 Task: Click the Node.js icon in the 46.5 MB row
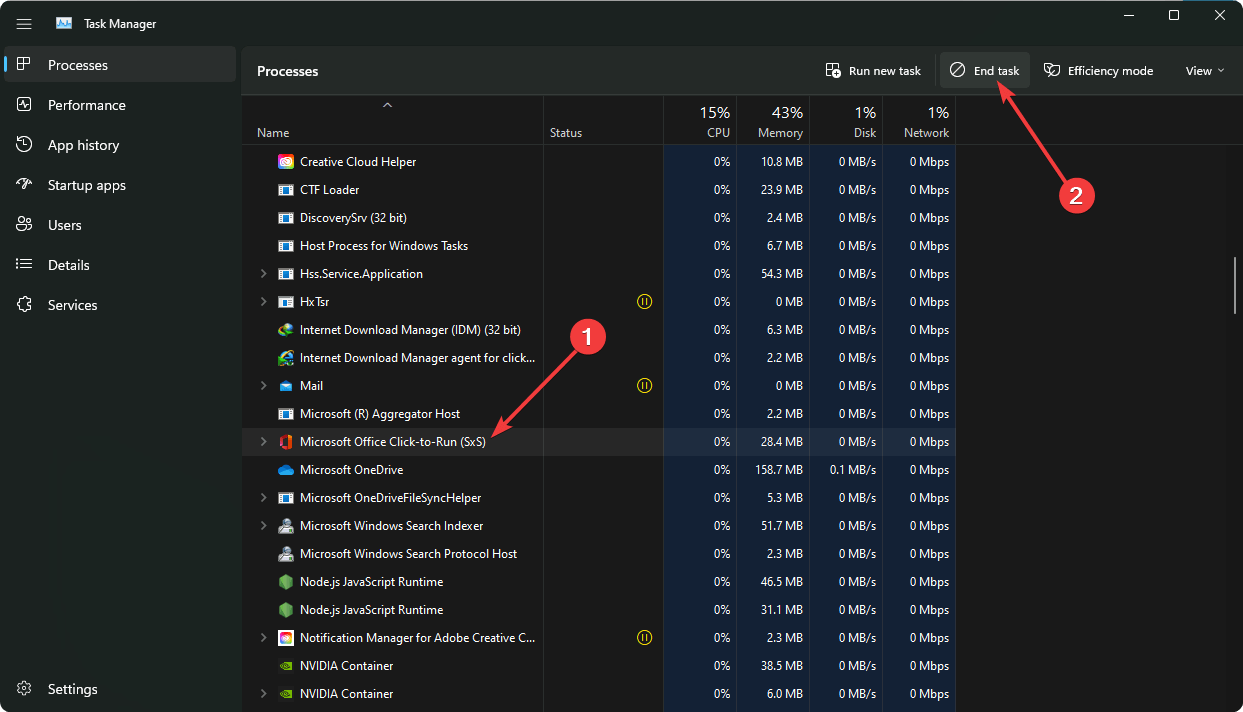(x=285, y=582)
